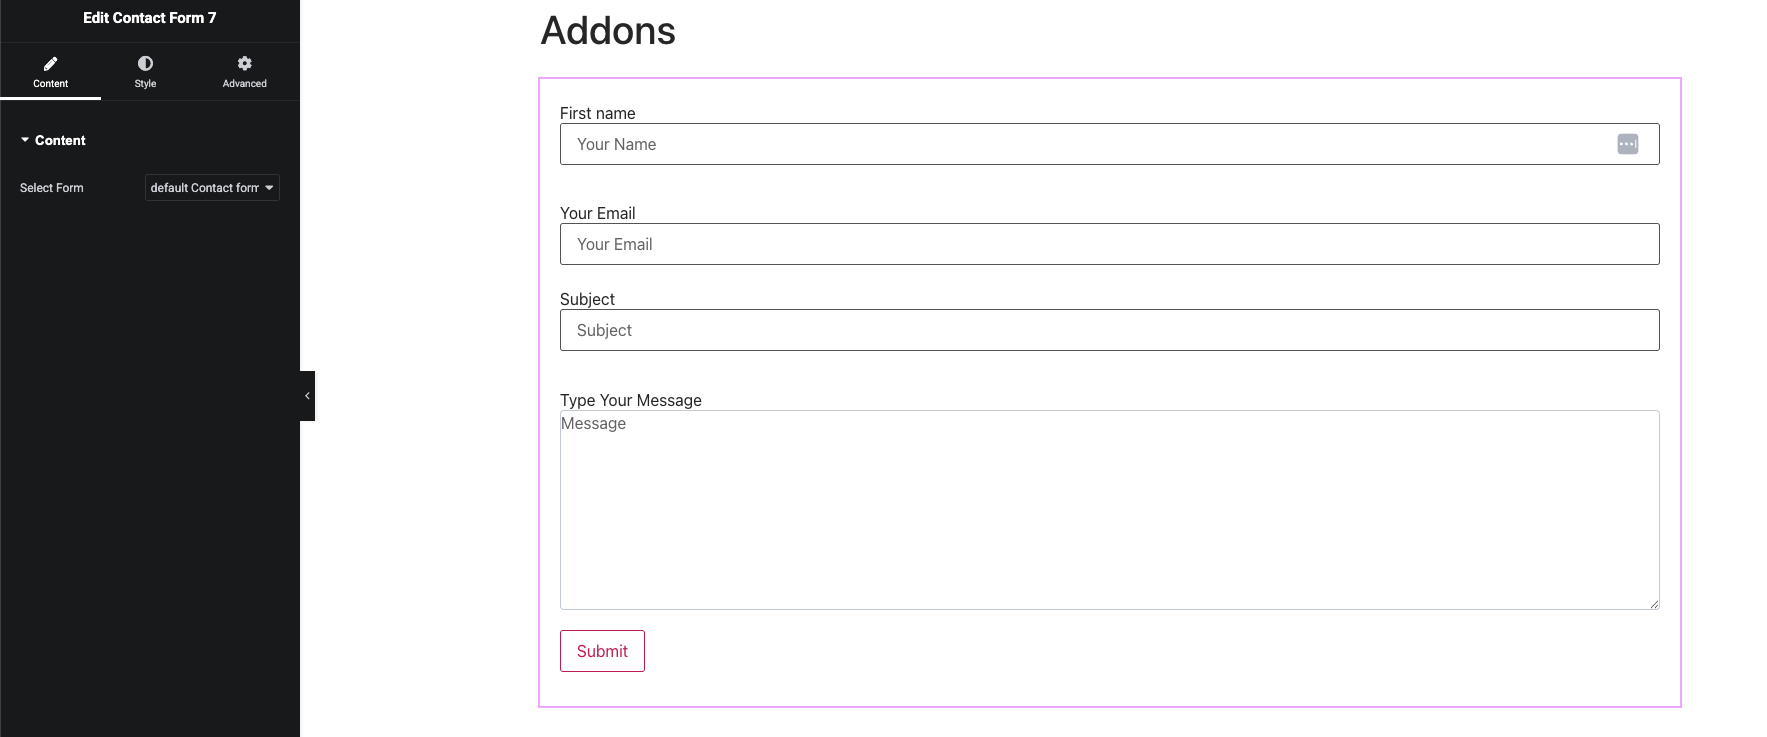The image size is (1767, 737).
Task: Open the Select Form dropdown
Action: tap(212, 188)
